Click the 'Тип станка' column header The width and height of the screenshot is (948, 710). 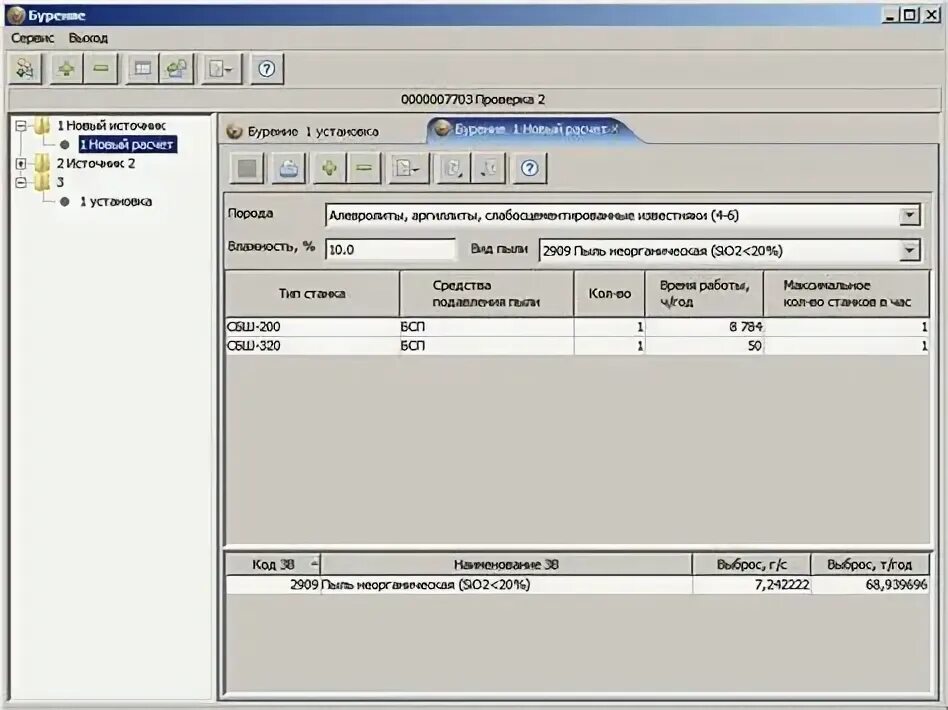[x=312, y=293]
